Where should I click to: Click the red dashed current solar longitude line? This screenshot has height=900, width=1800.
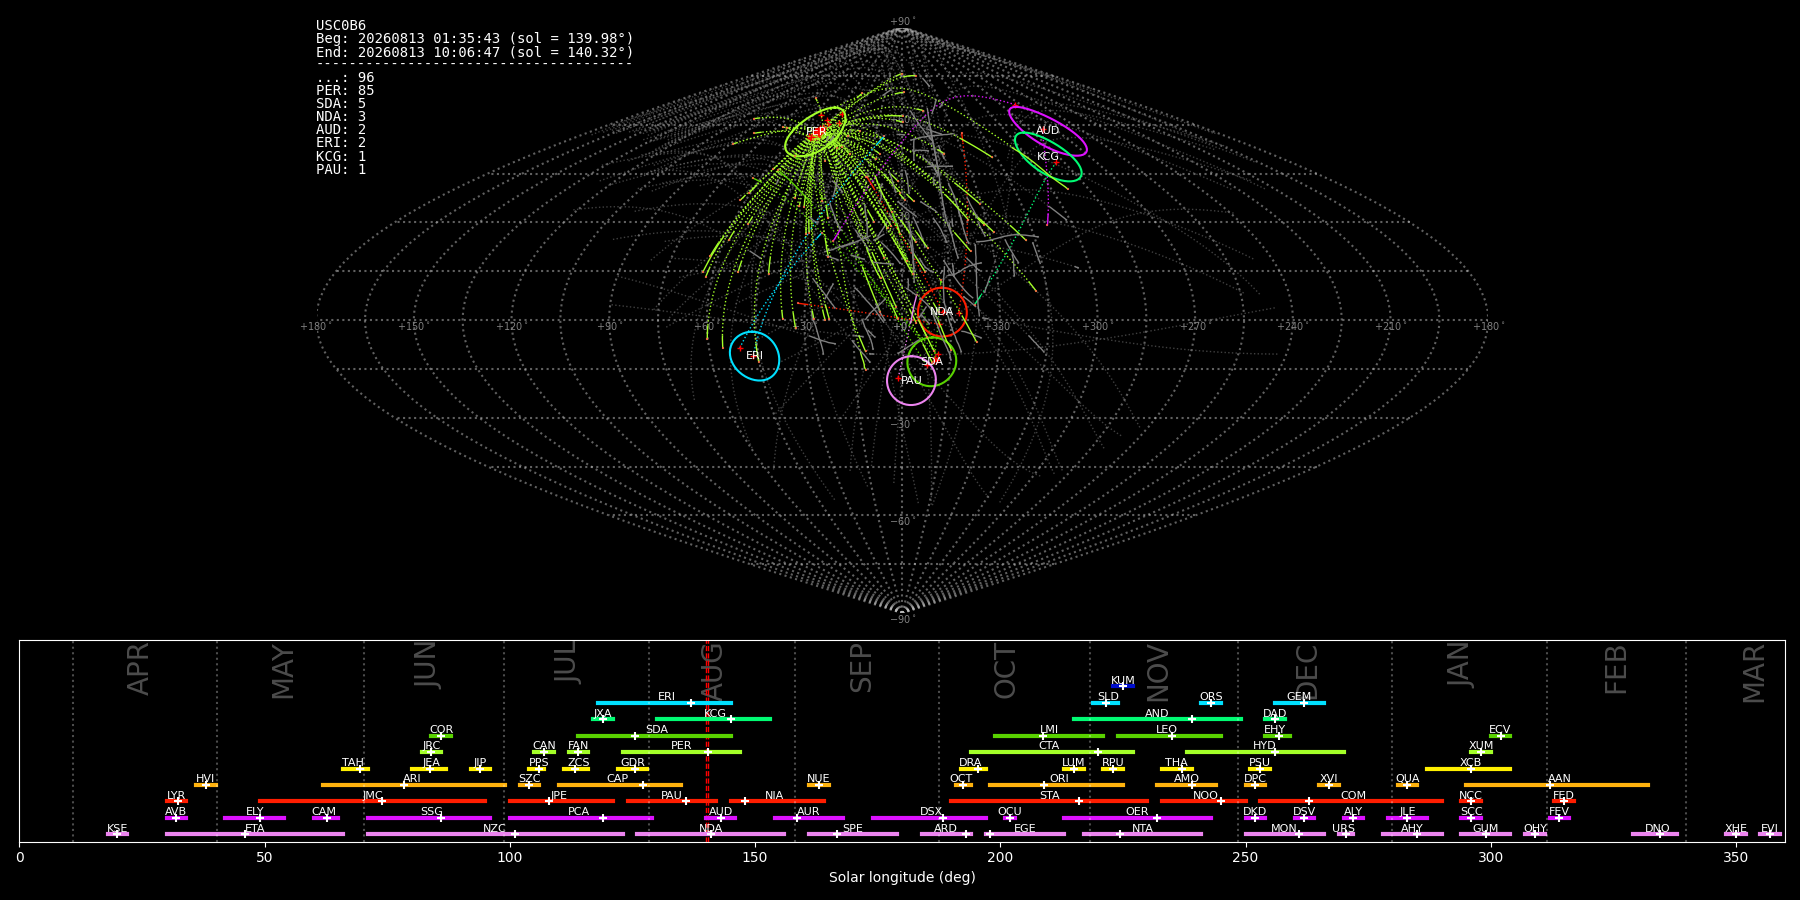pos(707,740)
